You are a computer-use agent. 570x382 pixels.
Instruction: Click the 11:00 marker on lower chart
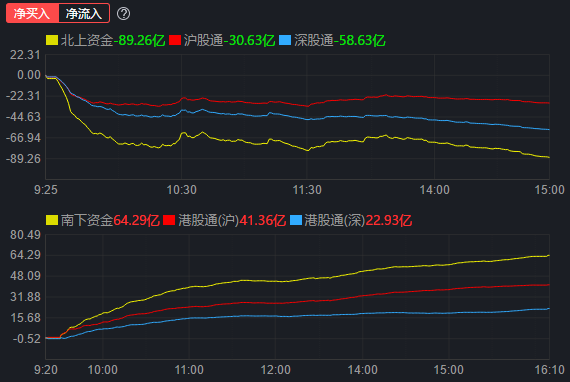click(x=189, y=370)
